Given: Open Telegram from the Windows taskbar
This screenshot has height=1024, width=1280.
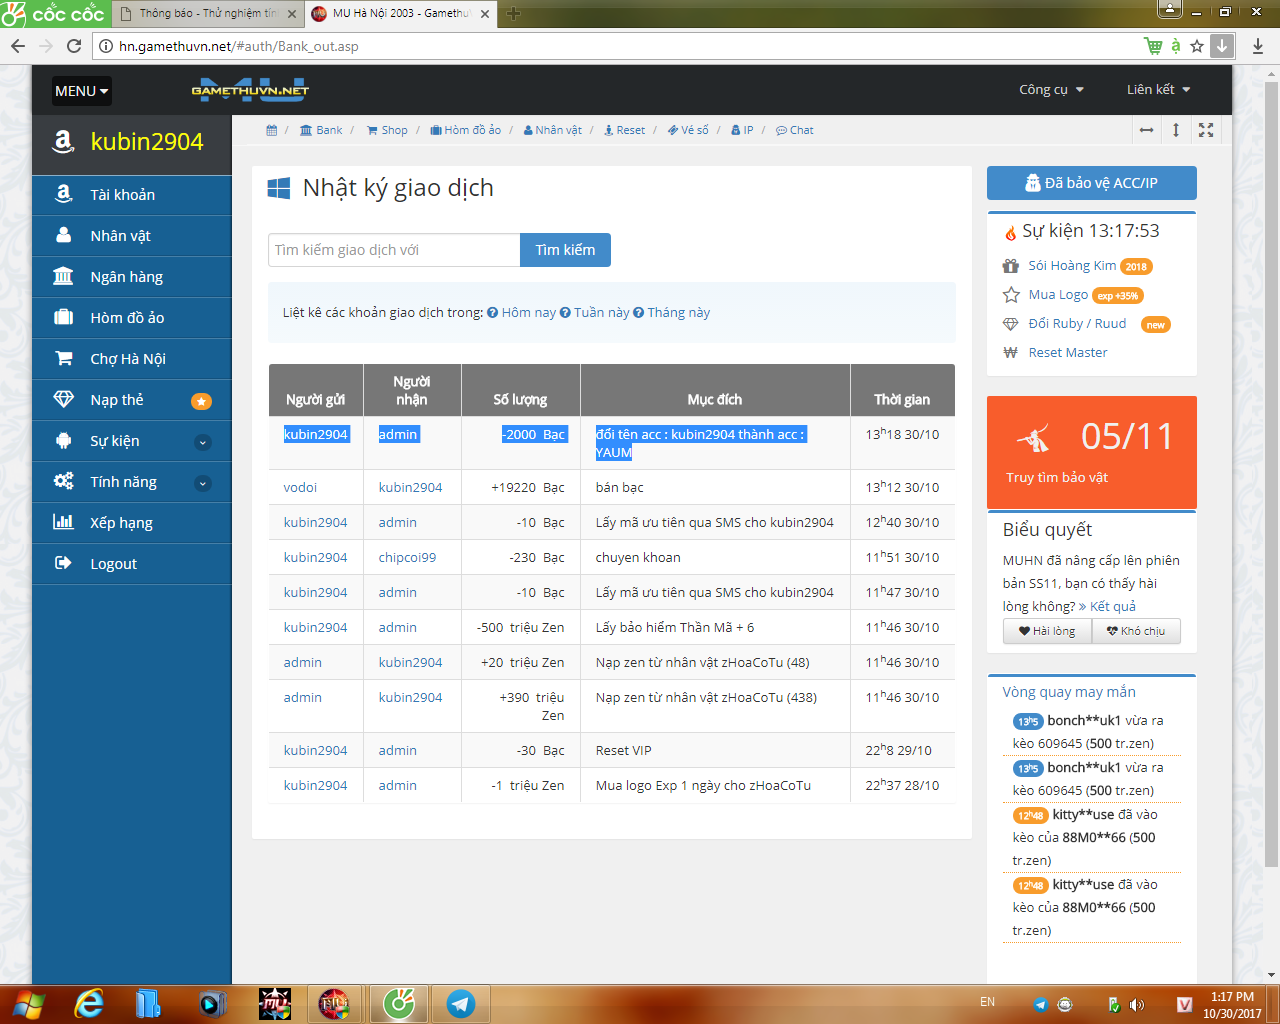Looking at the screenshot, I should 460,1003.
